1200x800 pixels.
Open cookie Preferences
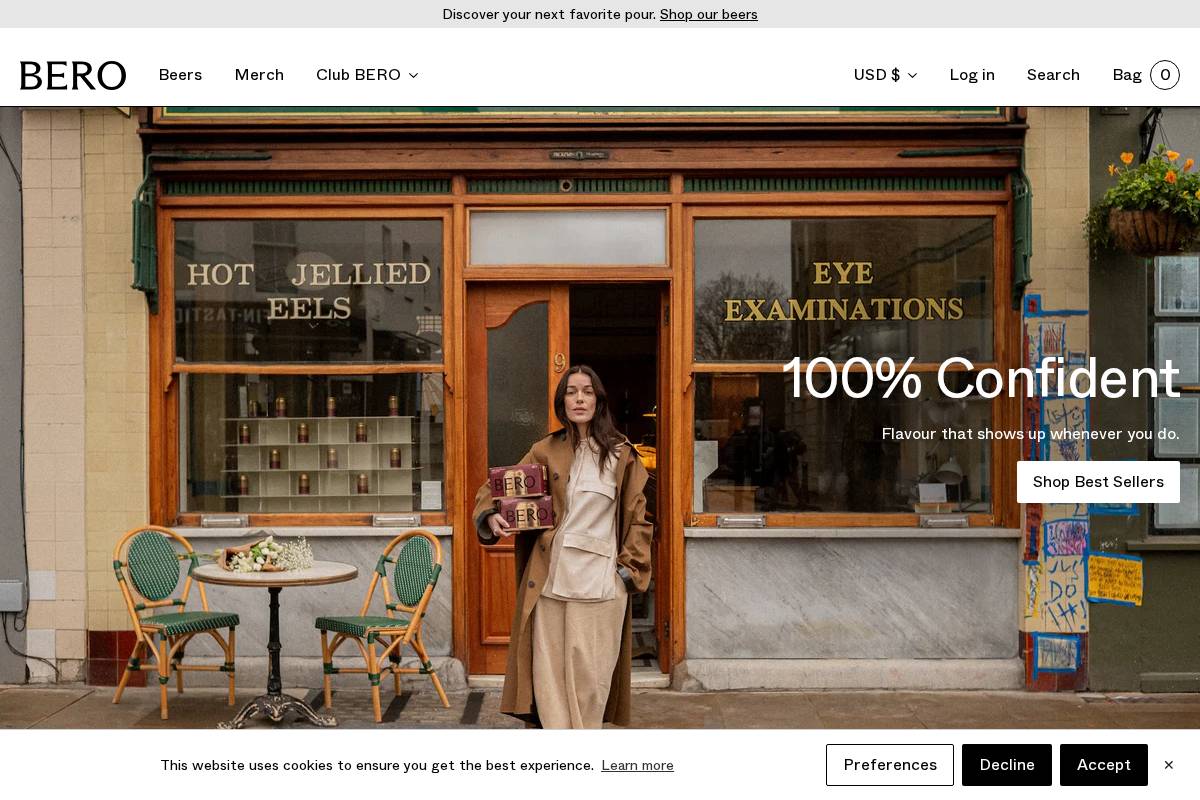pos(889,765)
